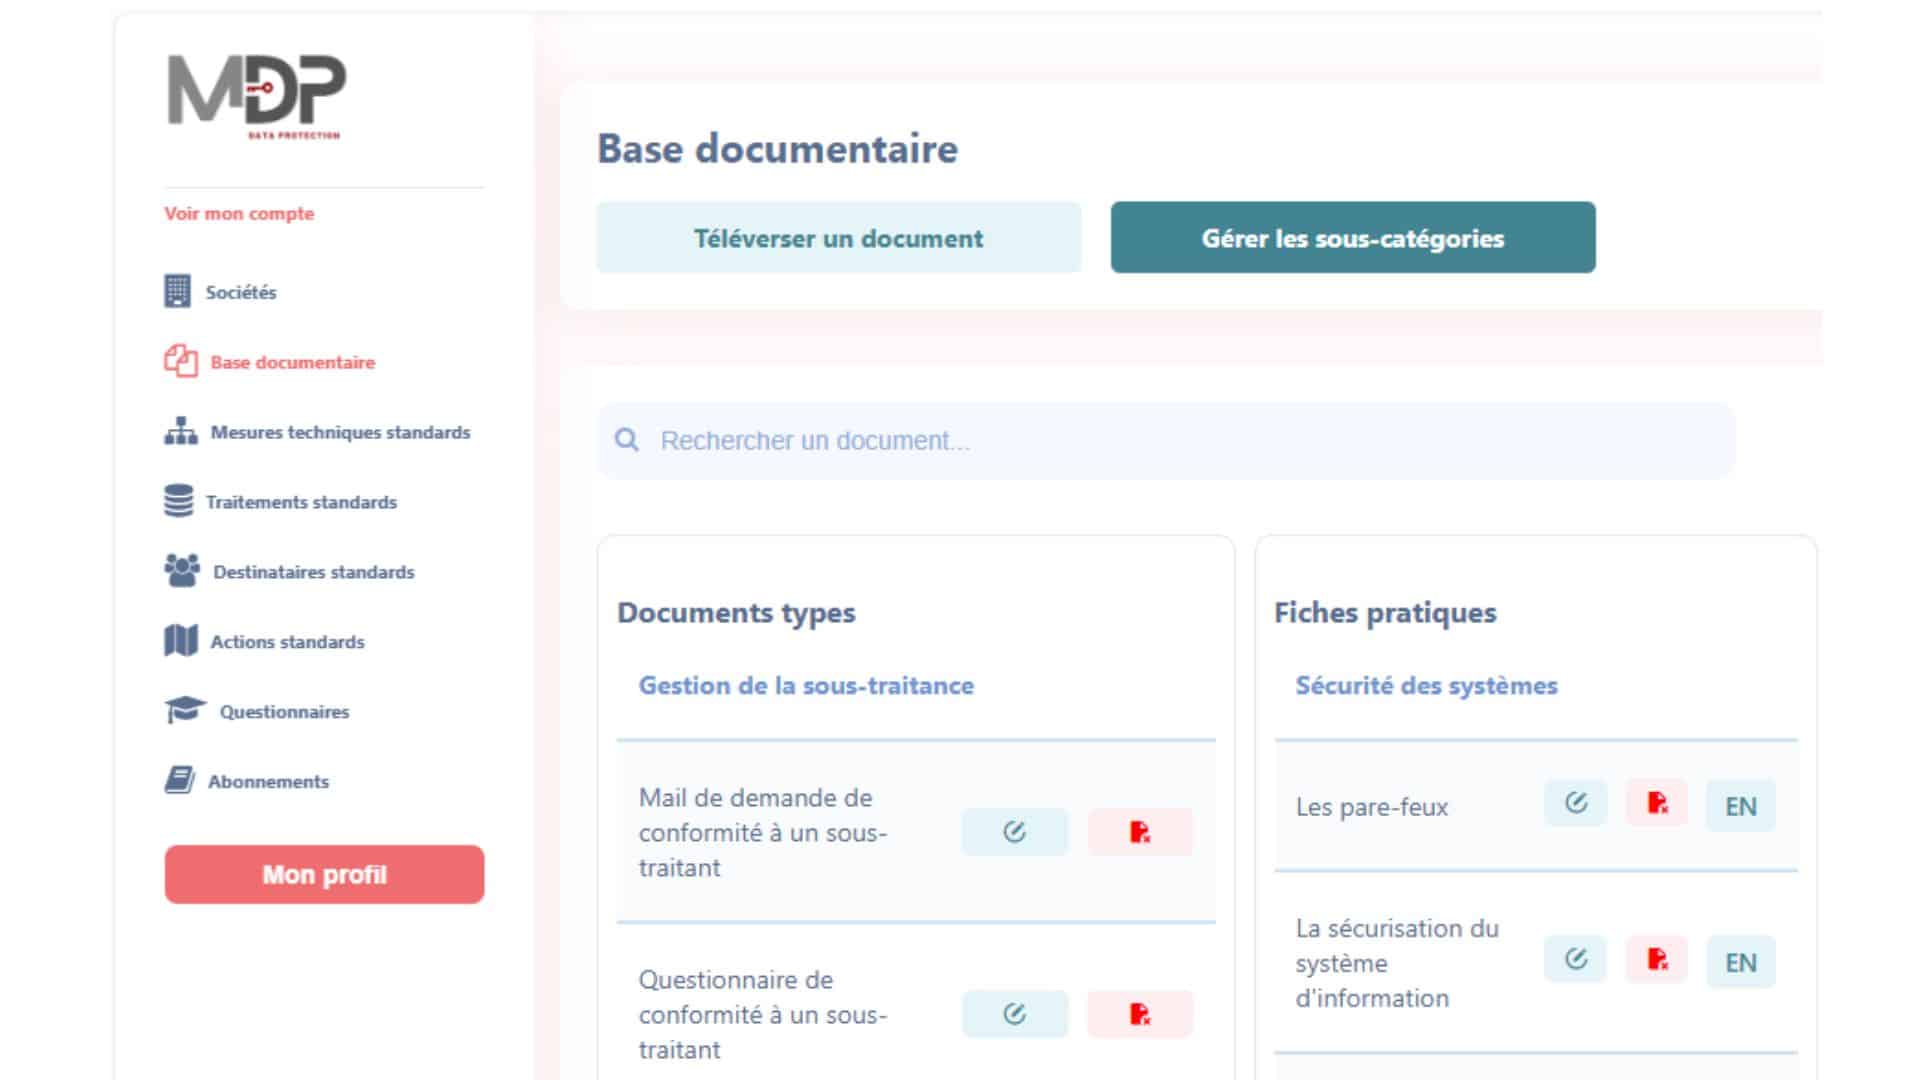Select the Traitements standards database icon
1920x1080 pixels.
[x=178, y=501]
